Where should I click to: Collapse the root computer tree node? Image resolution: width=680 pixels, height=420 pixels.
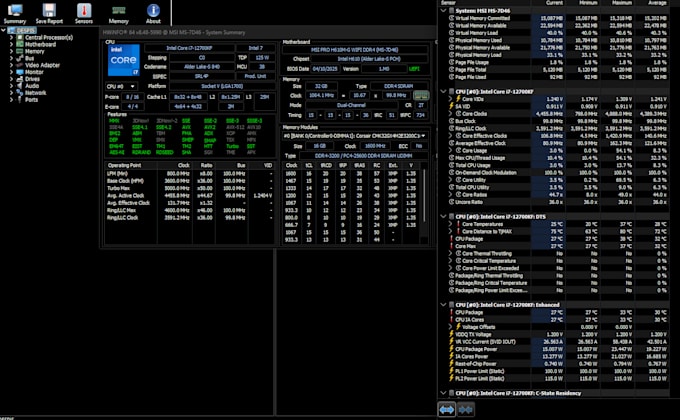(x=3, y=30)
